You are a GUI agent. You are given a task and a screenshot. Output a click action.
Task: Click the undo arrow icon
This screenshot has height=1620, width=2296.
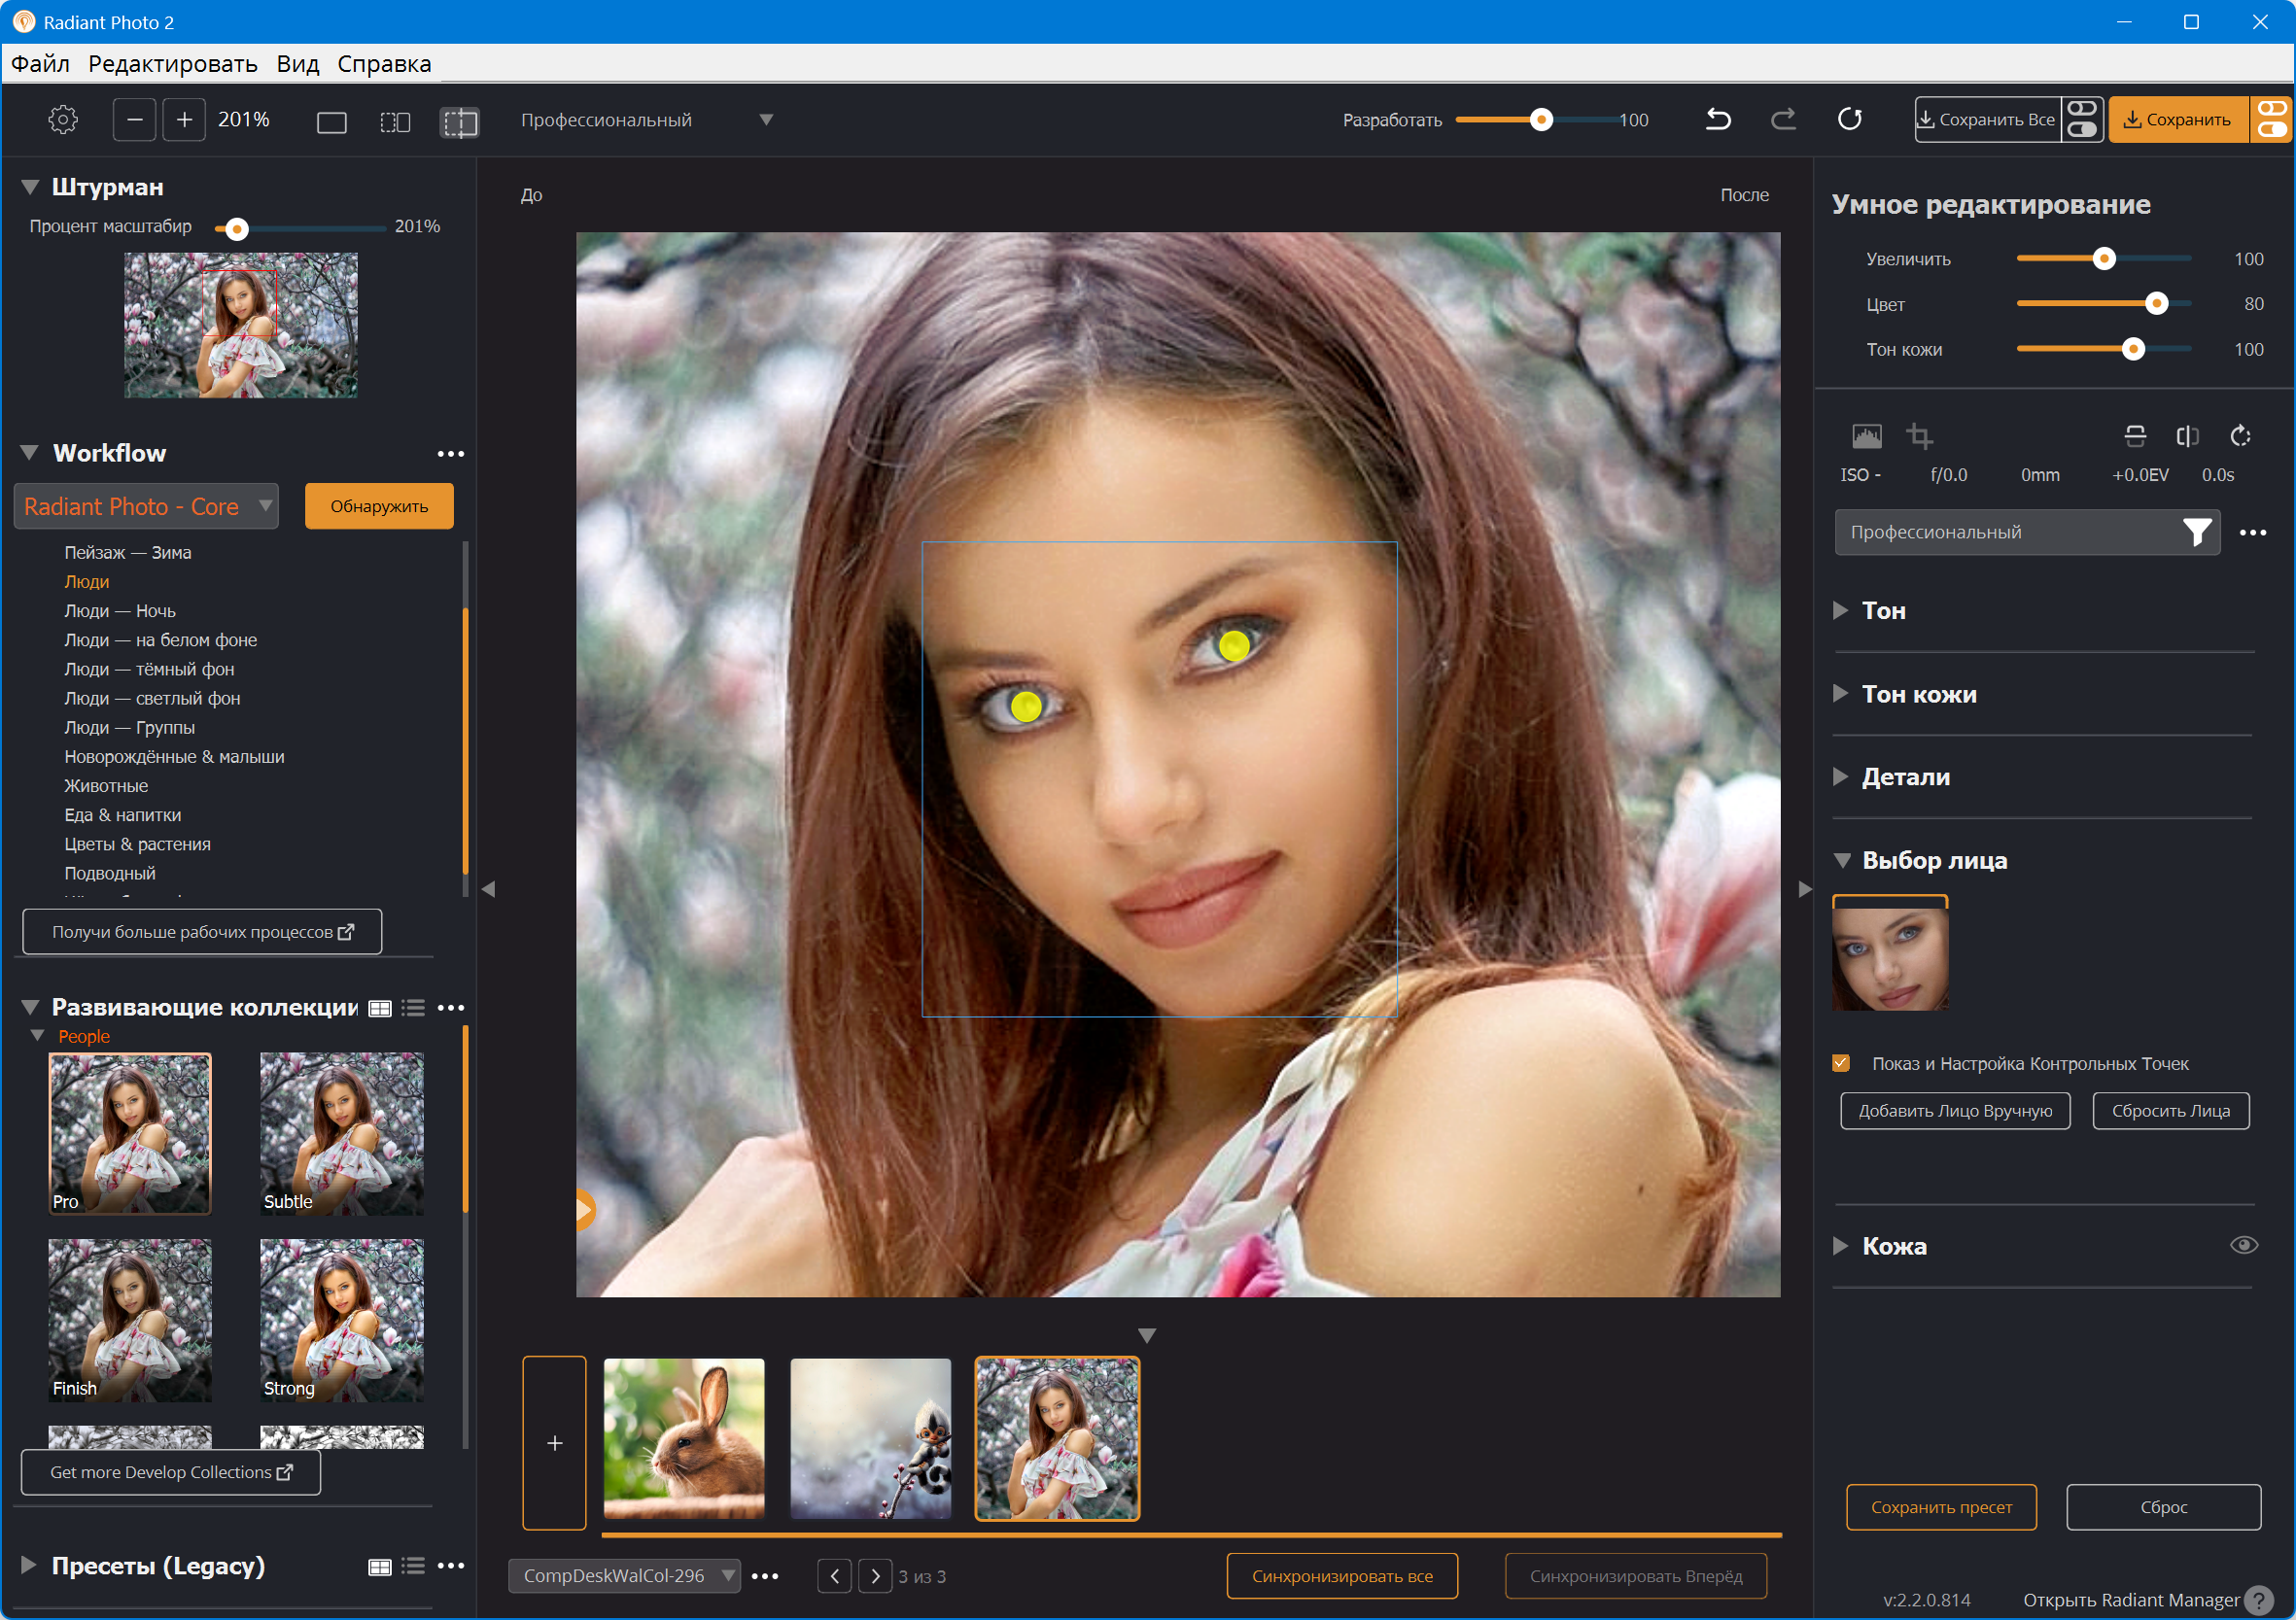tap(1717, 120)
